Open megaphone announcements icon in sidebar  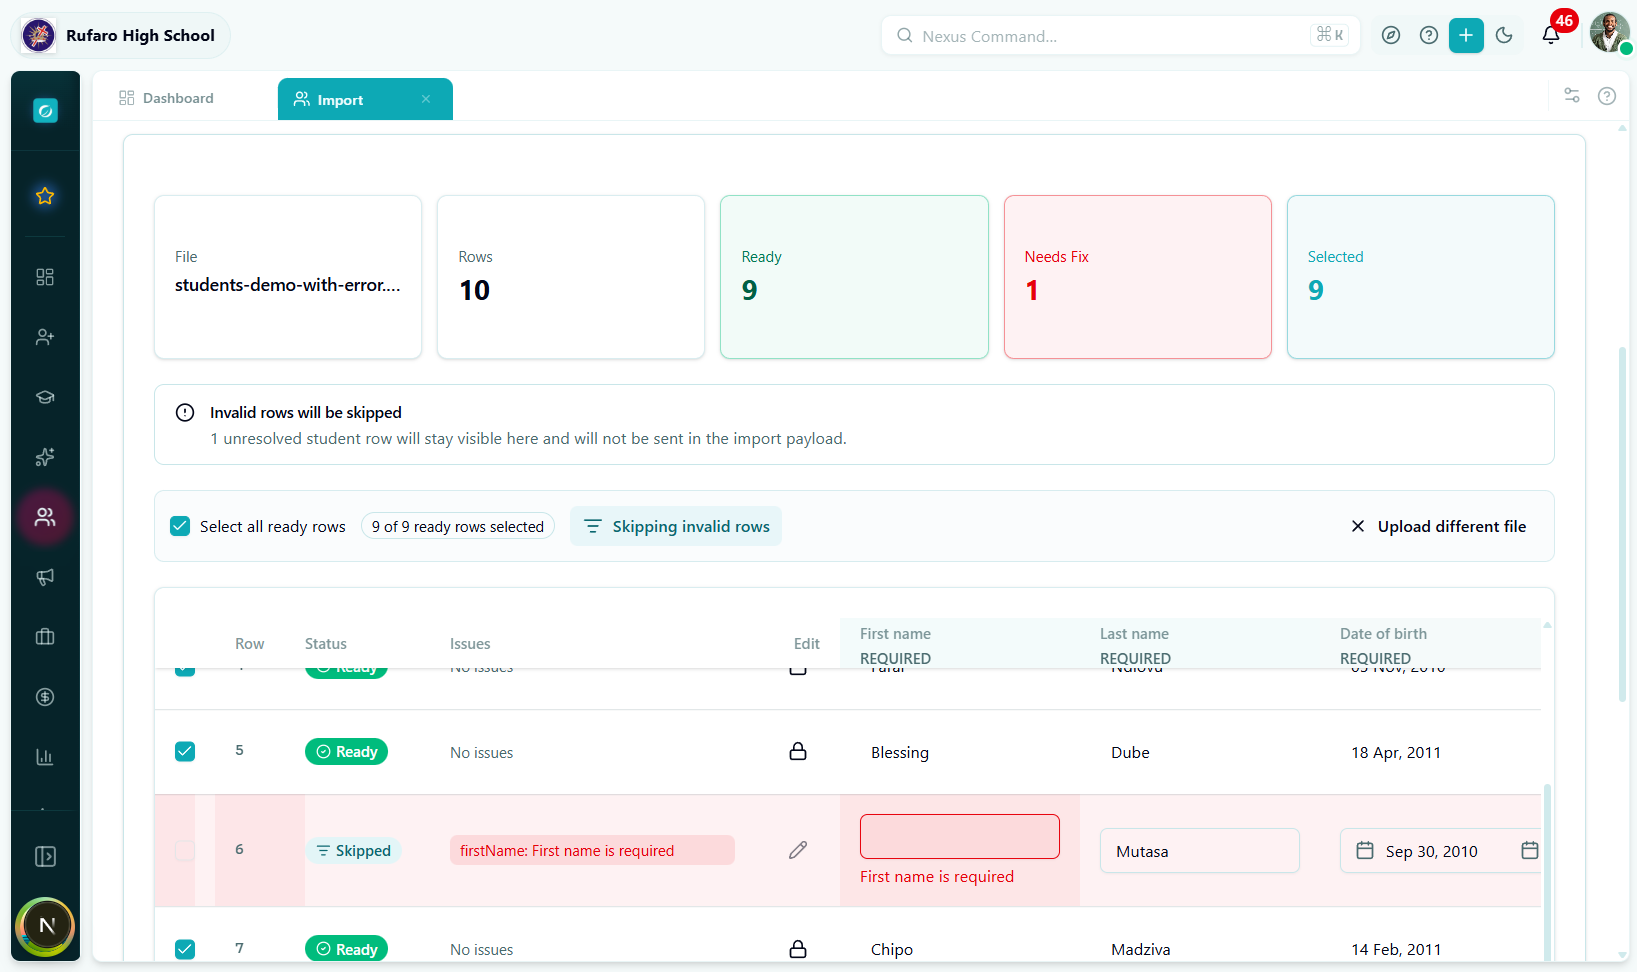[x=45, y=577]
